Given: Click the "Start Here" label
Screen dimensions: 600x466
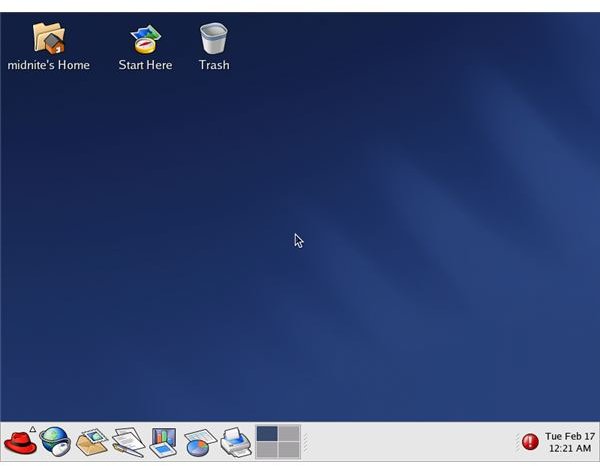Looking at the screenshot, I should [145, 65].
